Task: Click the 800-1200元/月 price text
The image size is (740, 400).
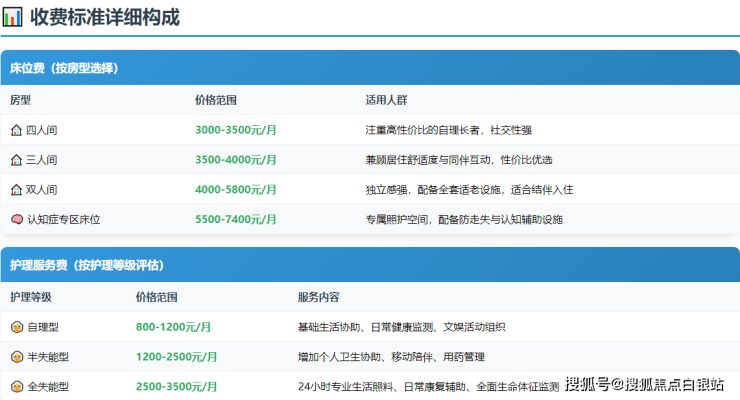Action: 173,327
